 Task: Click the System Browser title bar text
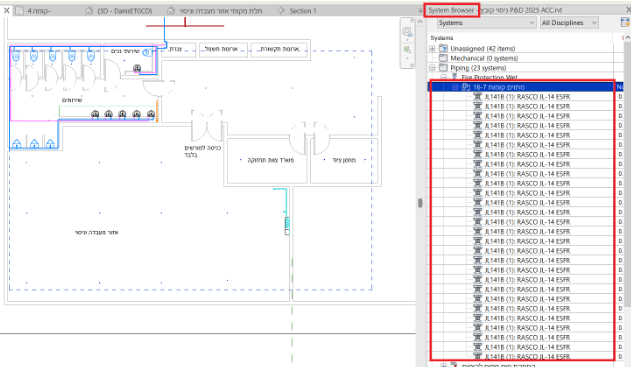(x=451, y=10)
